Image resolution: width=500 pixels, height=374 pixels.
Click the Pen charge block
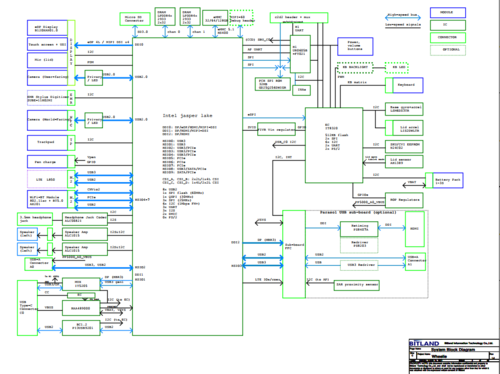point(47,162)
